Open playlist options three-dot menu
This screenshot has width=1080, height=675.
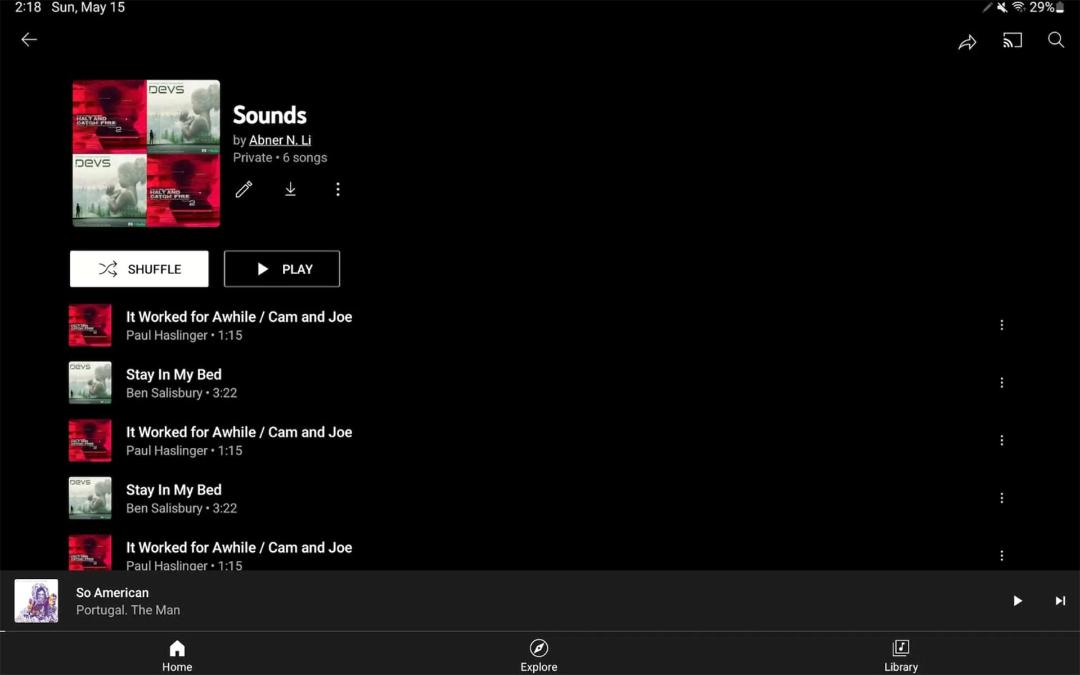[x=338, y=189]
